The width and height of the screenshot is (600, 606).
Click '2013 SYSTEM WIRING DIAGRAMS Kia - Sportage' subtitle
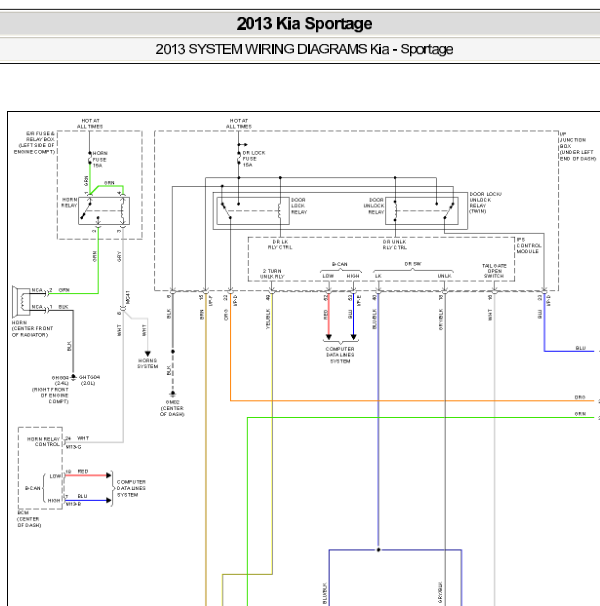(x=304, y=49)
